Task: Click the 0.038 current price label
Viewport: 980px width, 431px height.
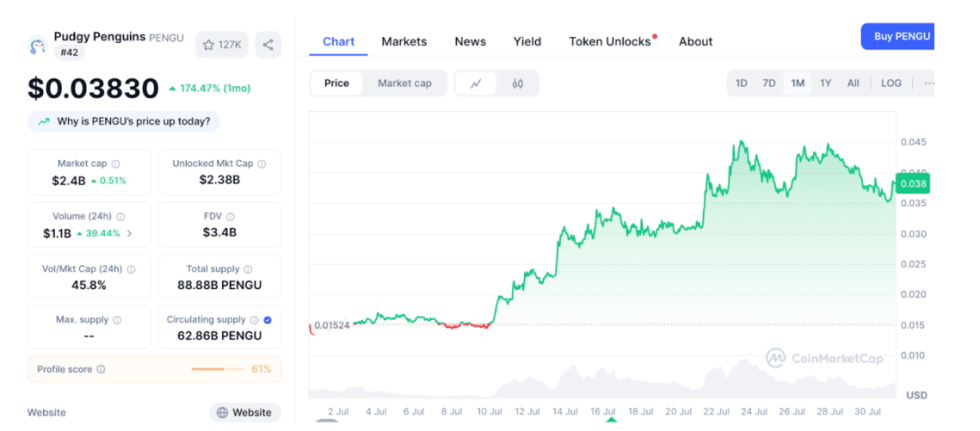Action: tap(912, 184)
